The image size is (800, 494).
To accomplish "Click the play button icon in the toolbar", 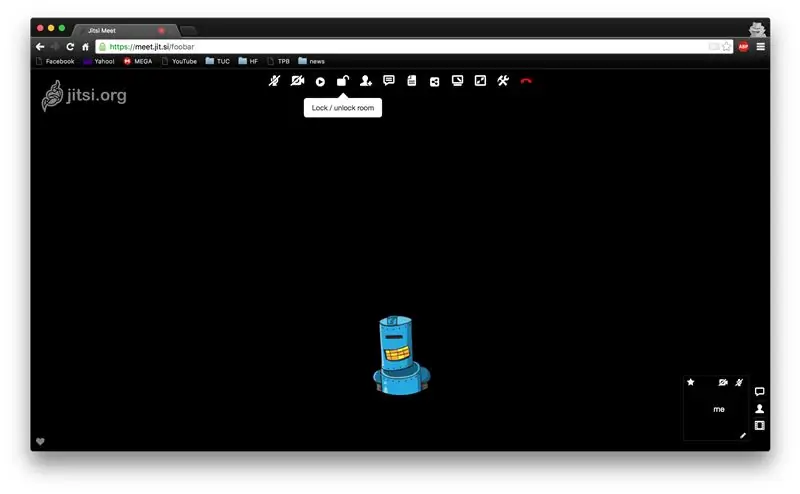I will [320, 82].
